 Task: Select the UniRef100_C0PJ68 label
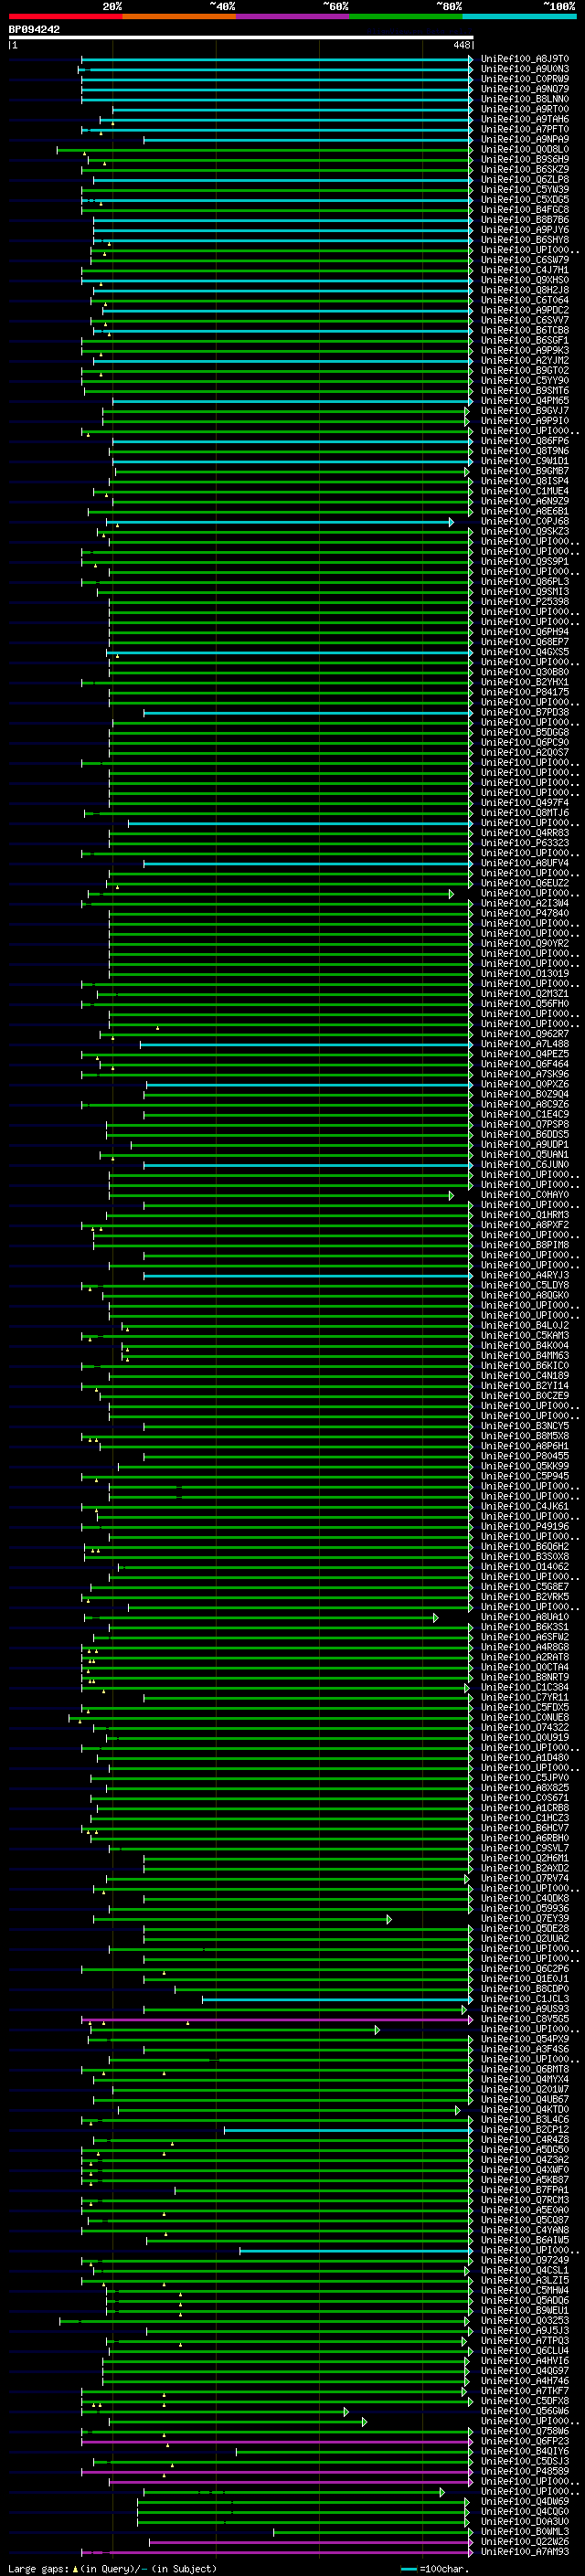click(525, 521)
